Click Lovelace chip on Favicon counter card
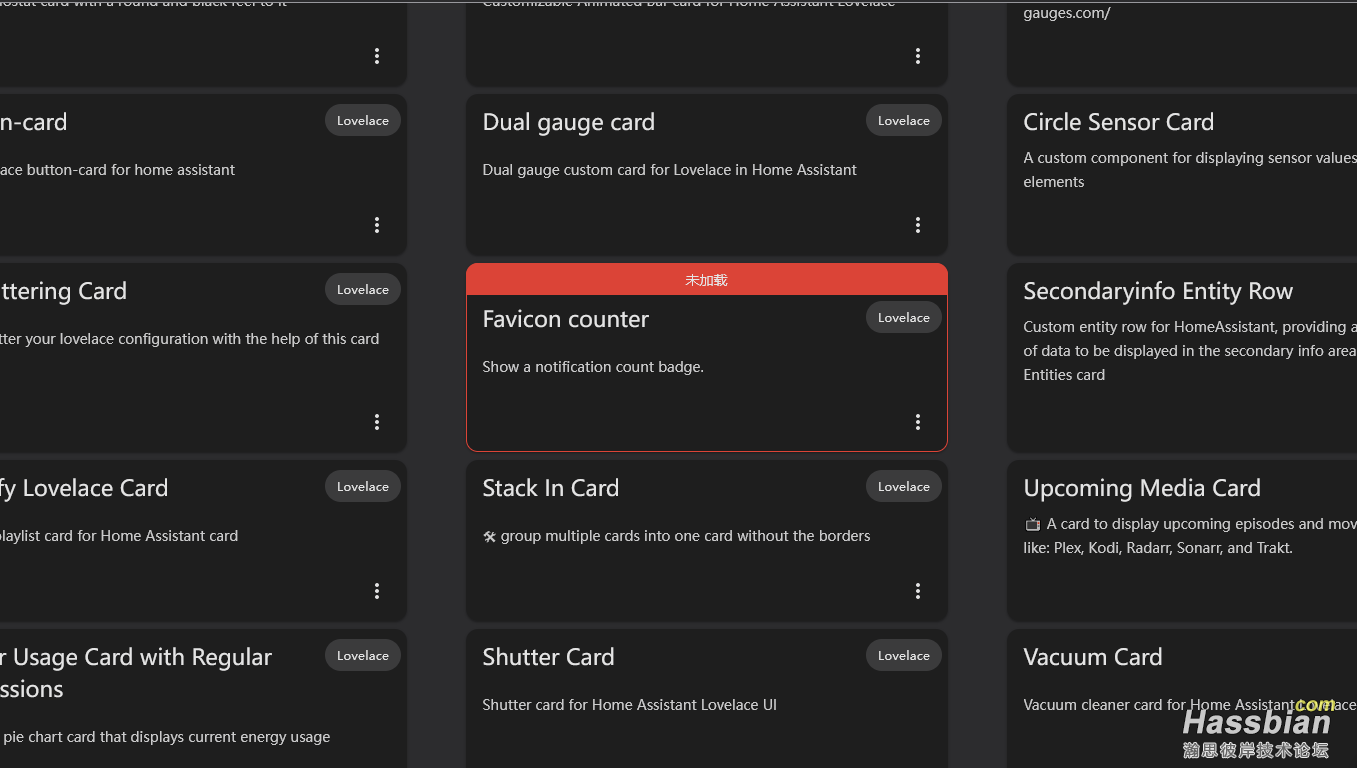This screenshot has width=1357, height=768. click(904, 317)
